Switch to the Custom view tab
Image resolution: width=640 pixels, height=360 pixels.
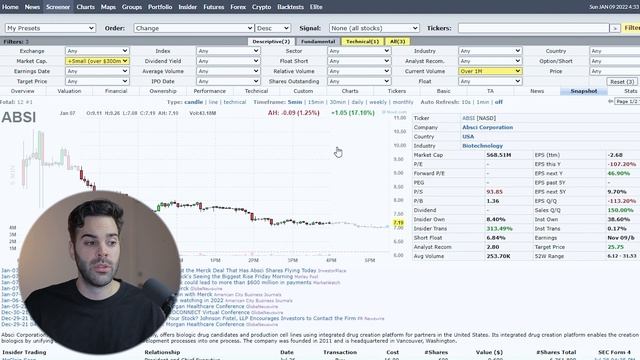303,91
